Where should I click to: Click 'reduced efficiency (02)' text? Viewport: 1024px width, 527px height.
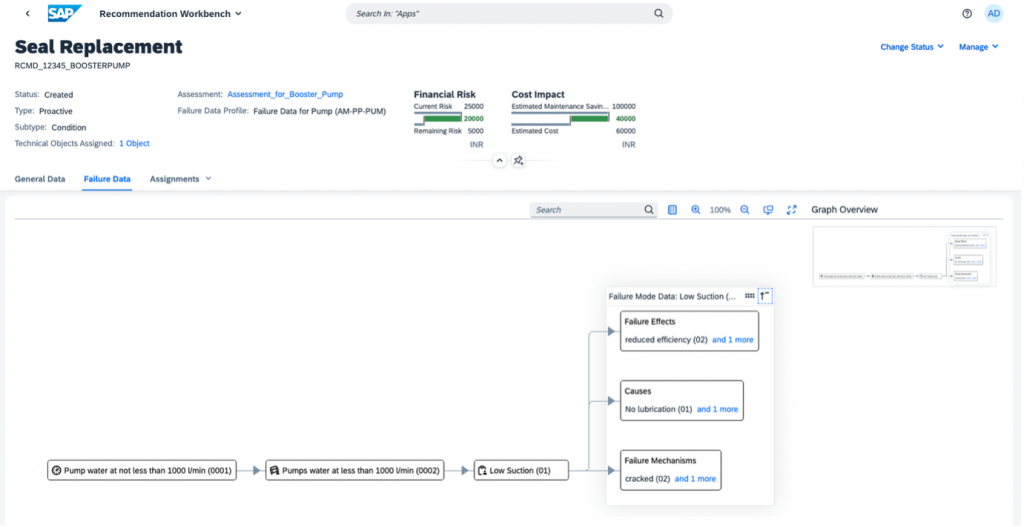tap(666, 340)
